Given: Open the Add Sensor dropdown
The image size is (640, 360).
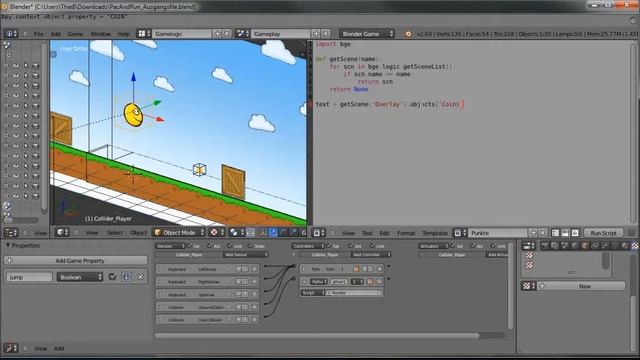Looking at the screenshot, I should [x=245, y=254].
